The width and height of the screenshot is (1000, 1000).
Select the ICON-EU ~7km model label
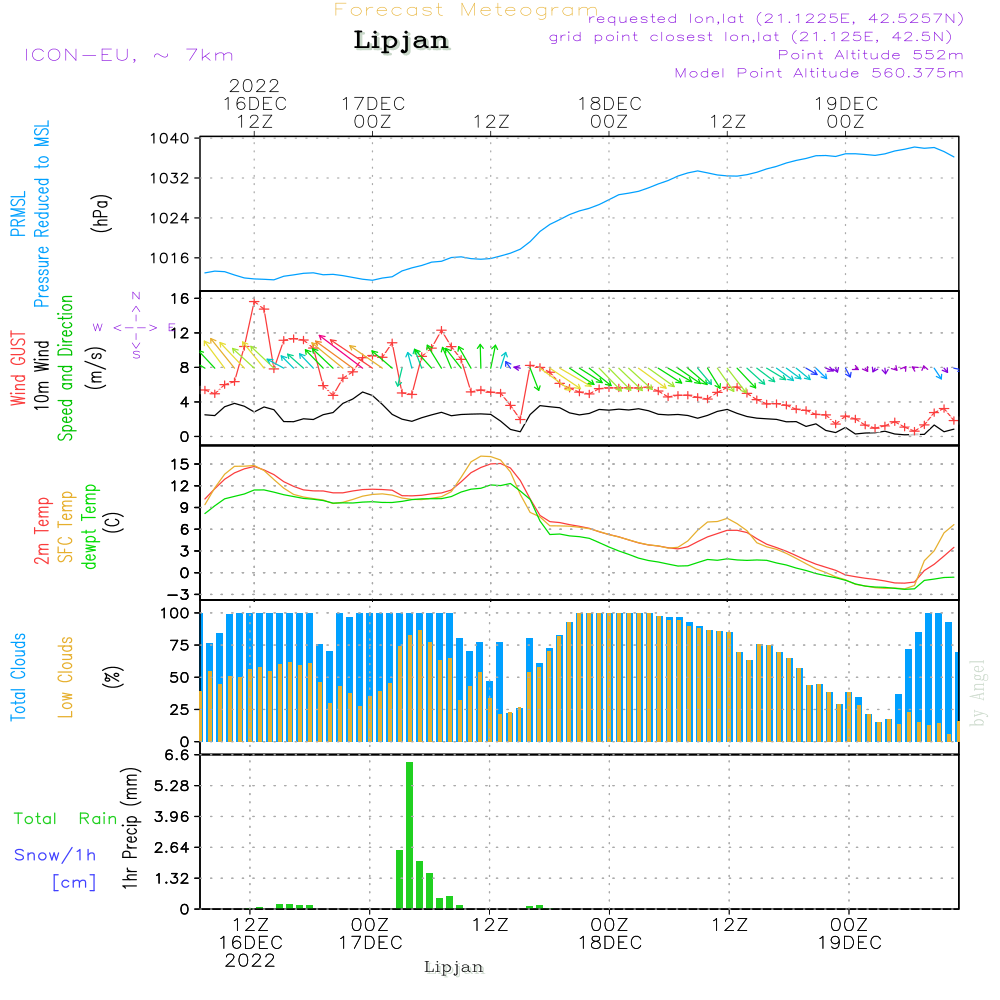(128, 55)
